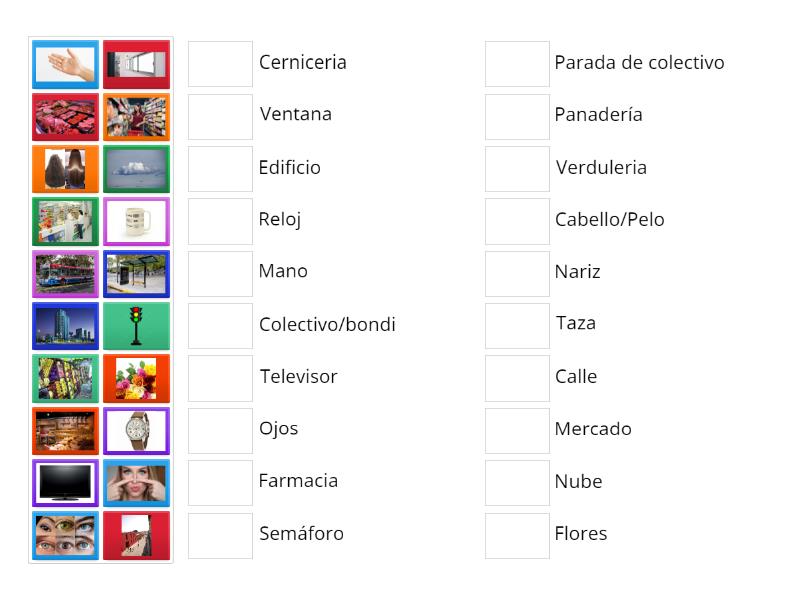Click the wristwatch image

(137, 429)
